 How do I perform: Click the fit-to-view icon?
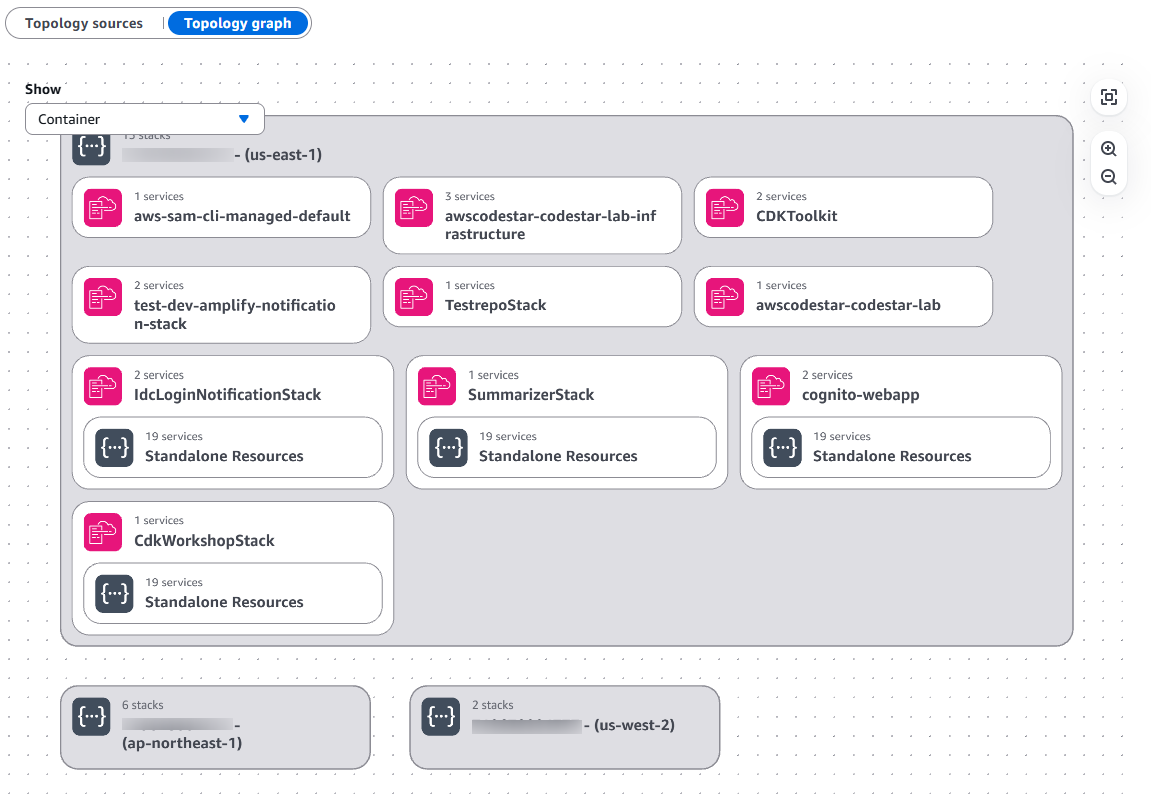(1108, 97)
